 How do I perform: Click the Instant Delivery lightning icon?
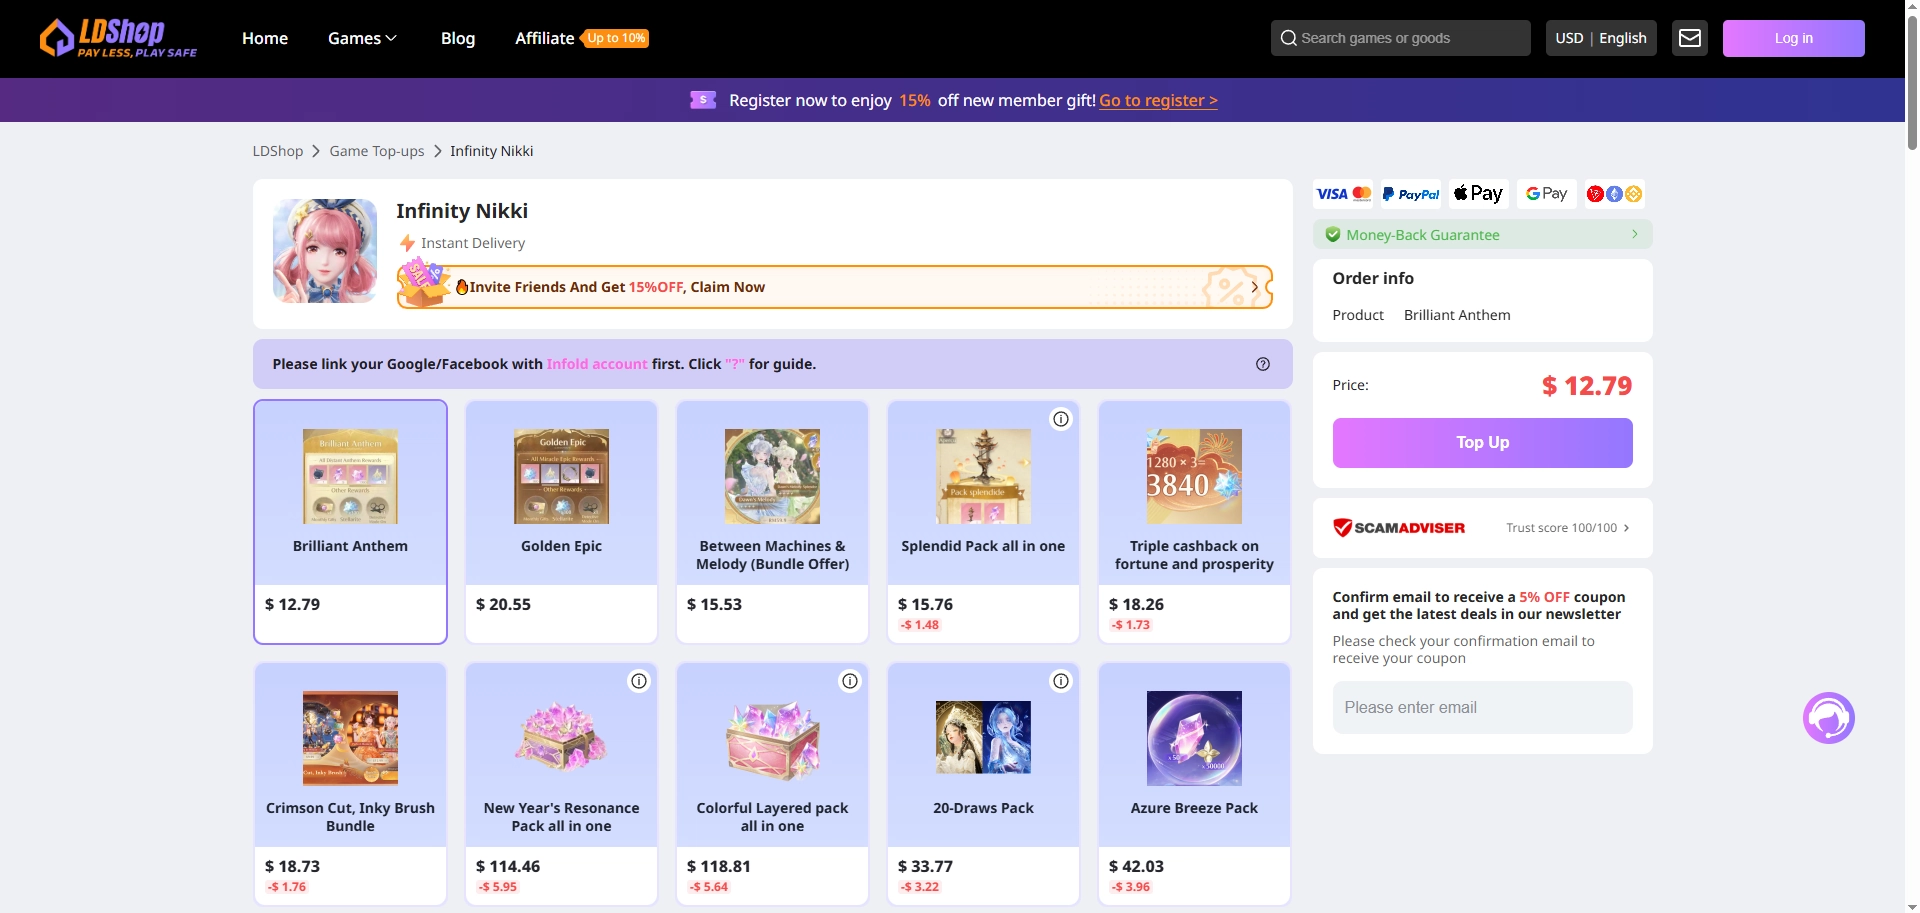tap(407, 243)
